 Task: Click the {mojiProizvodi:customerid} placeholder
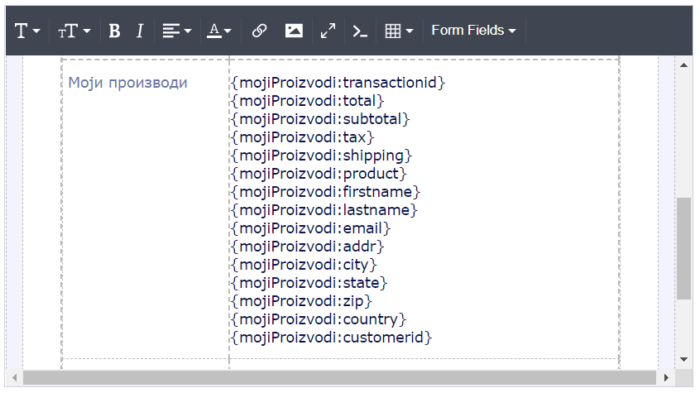click(x=331, y=337)
